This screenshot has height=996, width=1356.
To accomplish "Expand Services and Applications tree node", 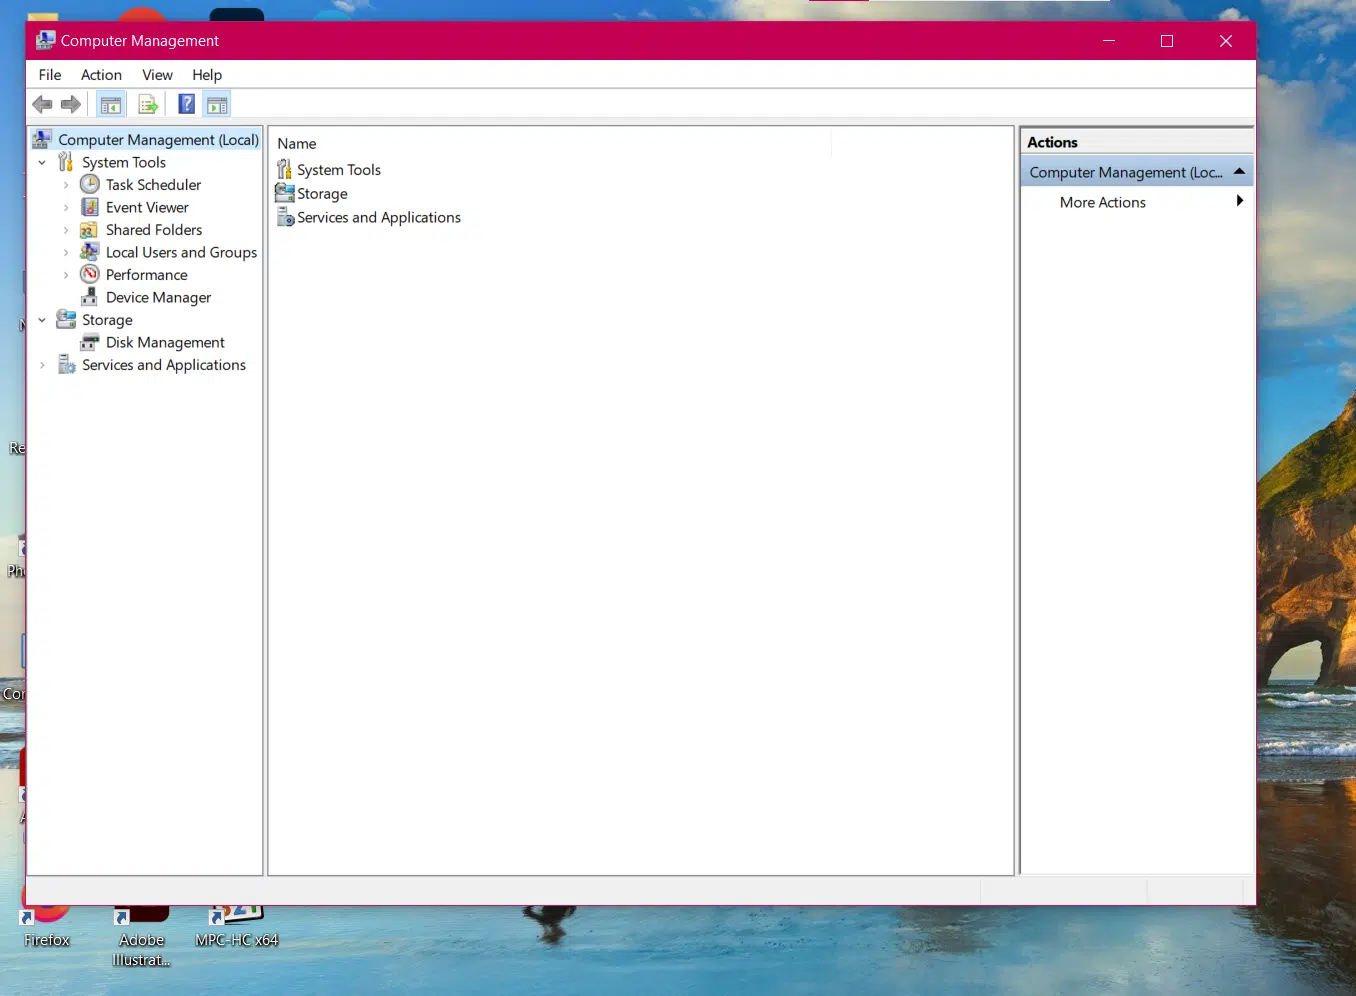I will coord(42,365).
